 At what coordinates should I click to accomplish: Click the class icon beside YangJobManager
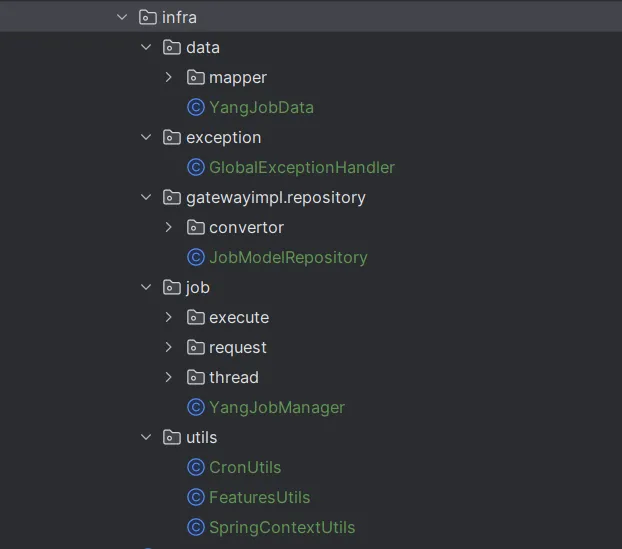click(196, 407)
